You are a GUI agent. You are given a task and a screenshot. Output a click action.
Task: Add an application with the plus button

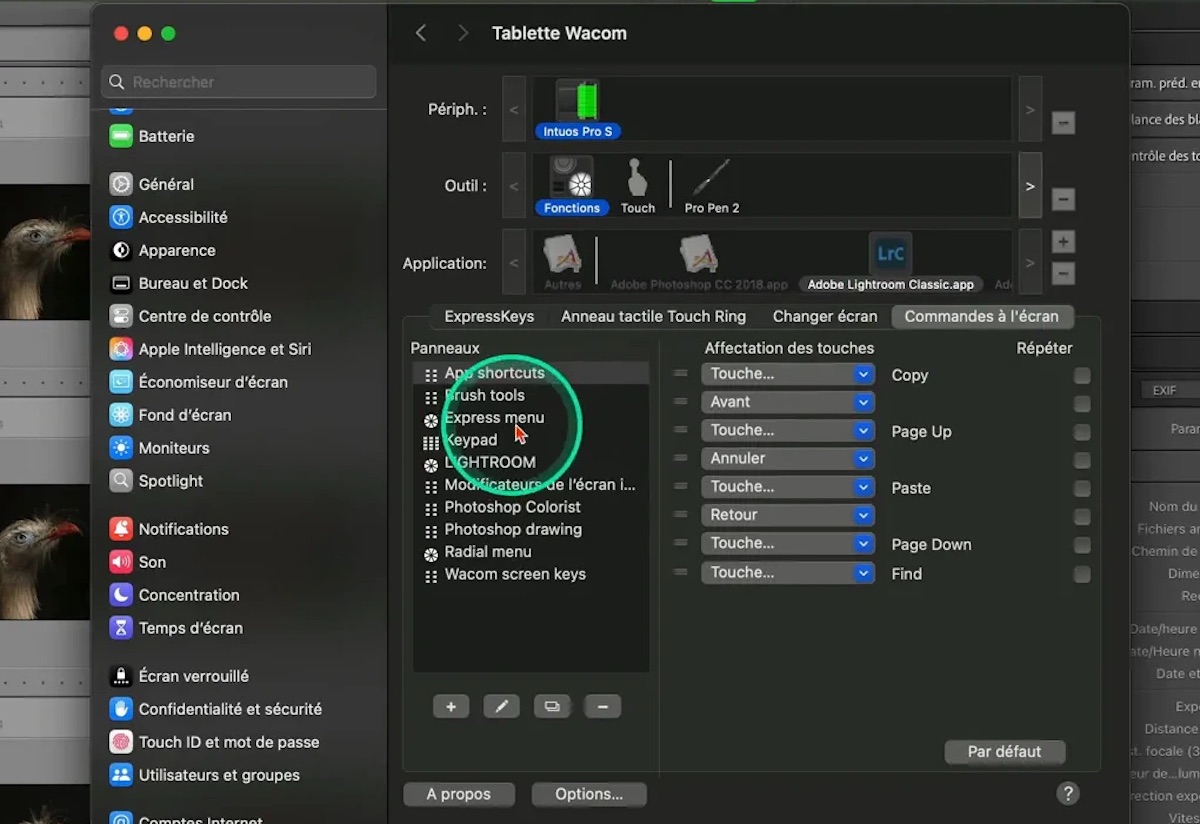point(1063,242)
